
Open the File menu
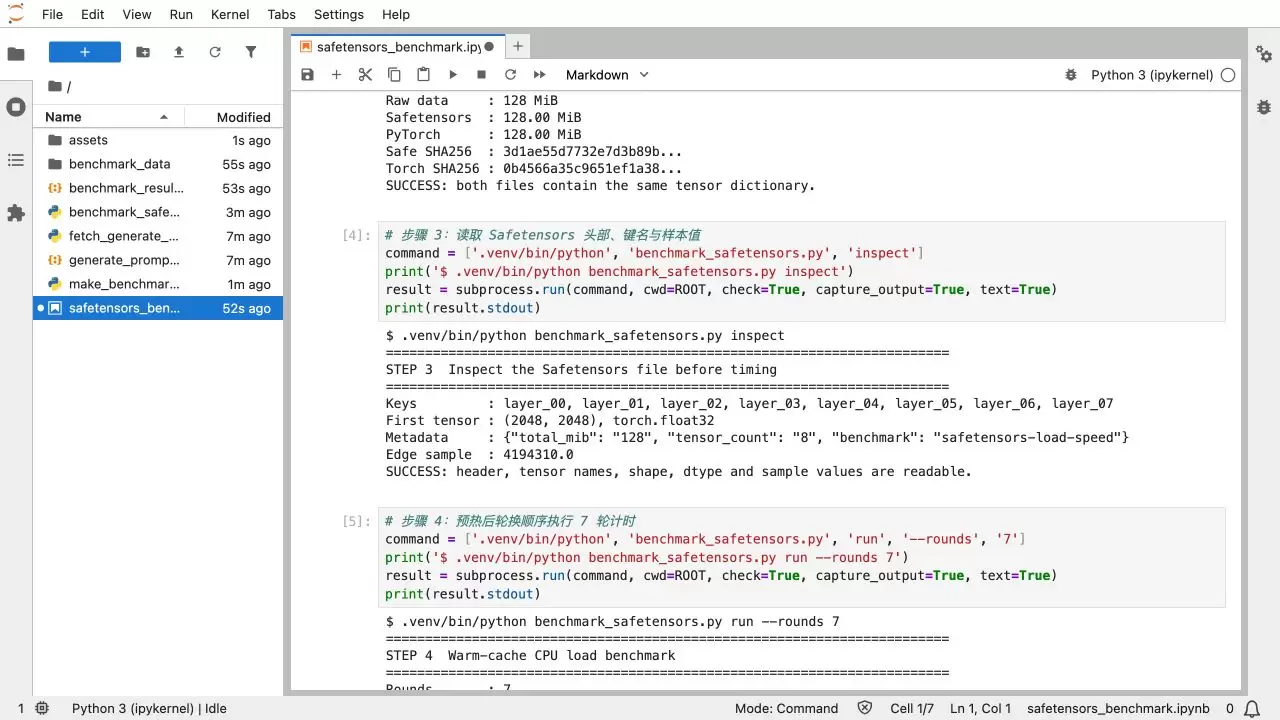tap(52, 14)
